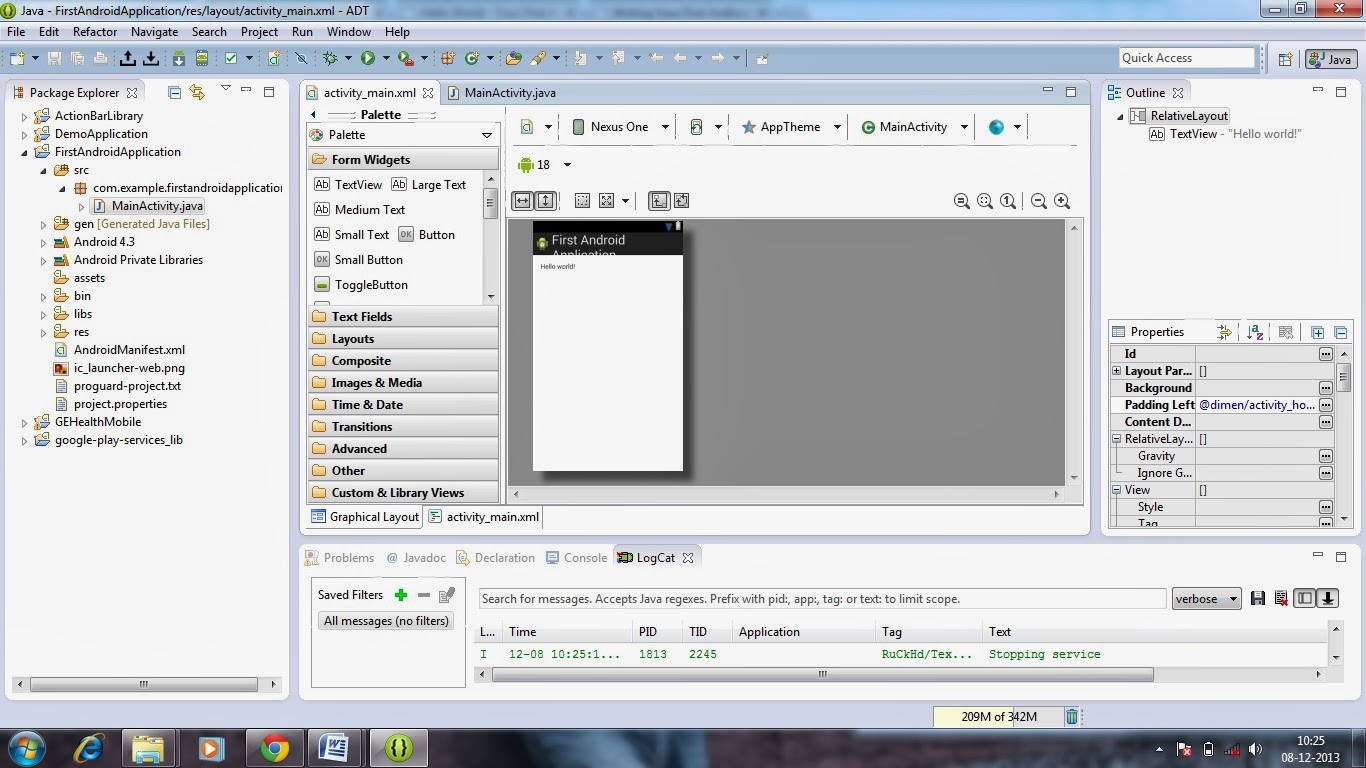The height and width of the screenshot is (768, 1366).
Task: Zoom in on the layout canvas
Action: coord(1062,201)
